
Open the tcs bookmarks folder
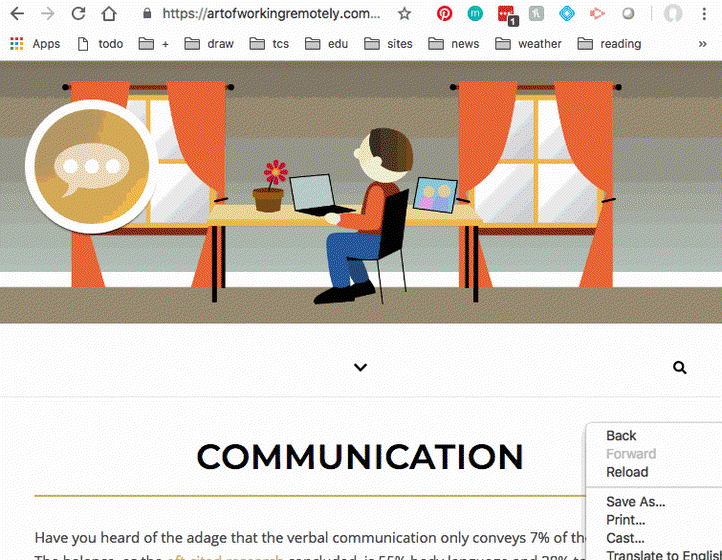(269, 44)
